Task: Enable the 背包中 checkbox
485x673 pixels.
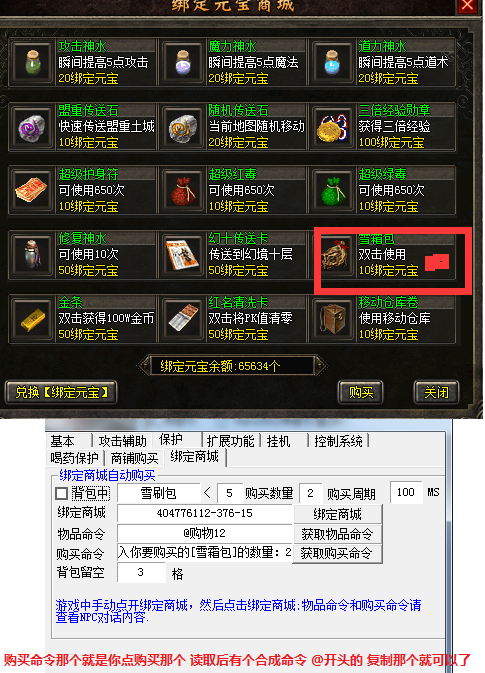Action: 61,493
